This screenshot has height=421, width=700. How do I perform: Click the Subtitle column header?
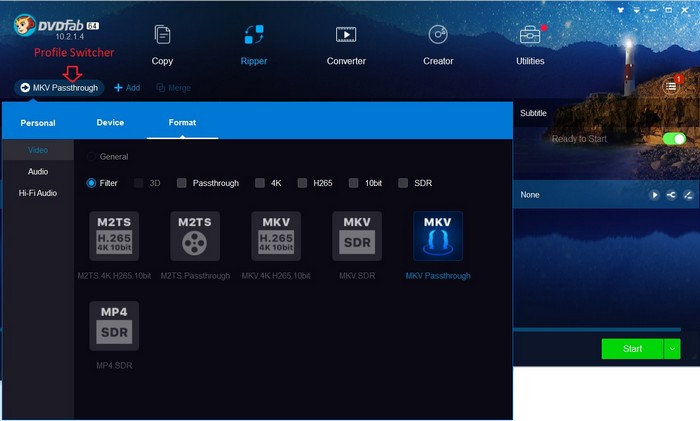[x=533, y=113]
